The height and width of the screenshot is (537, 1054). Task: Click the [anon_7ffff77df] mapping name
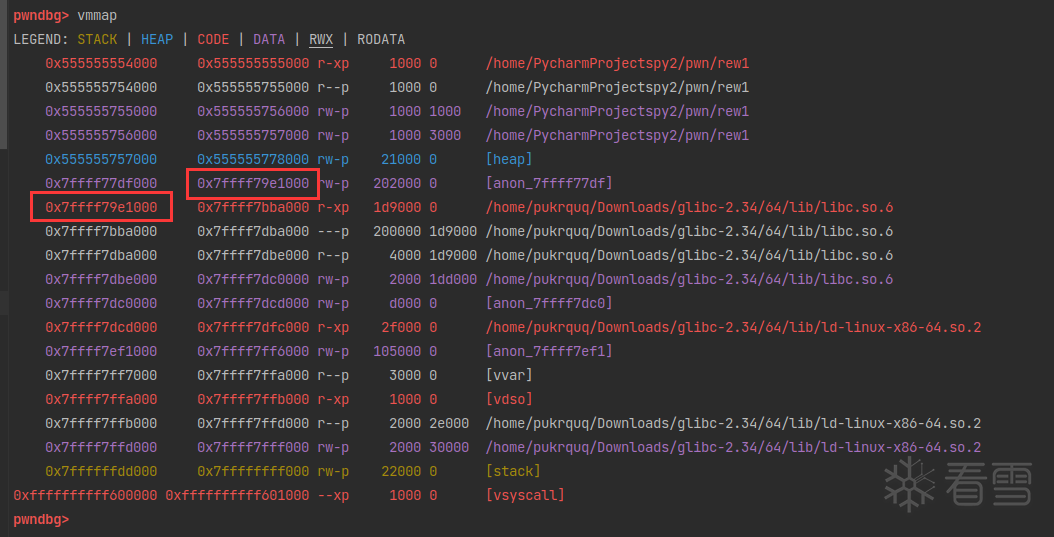point(549,183)
